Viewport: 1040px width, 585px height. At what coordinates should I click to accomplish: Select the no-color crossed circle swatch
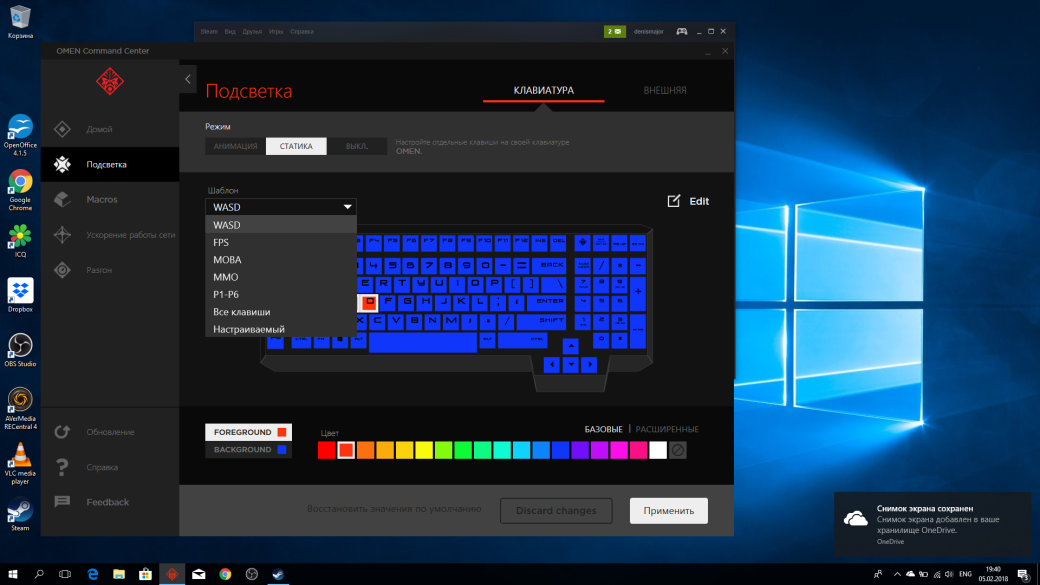pos(677,450)
